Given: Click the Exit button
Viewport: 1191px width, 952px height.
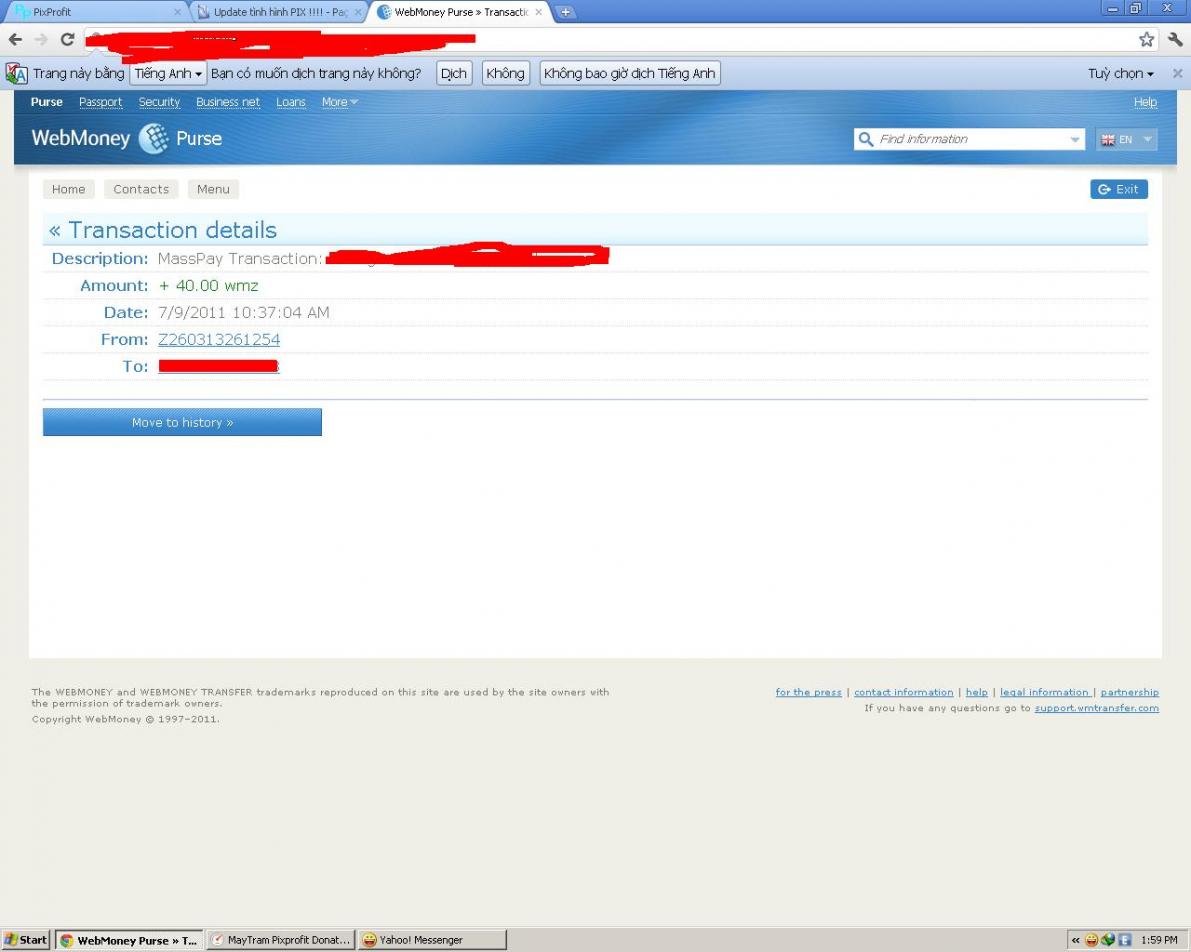Looking at the screenshot, I should point(1119,189).
